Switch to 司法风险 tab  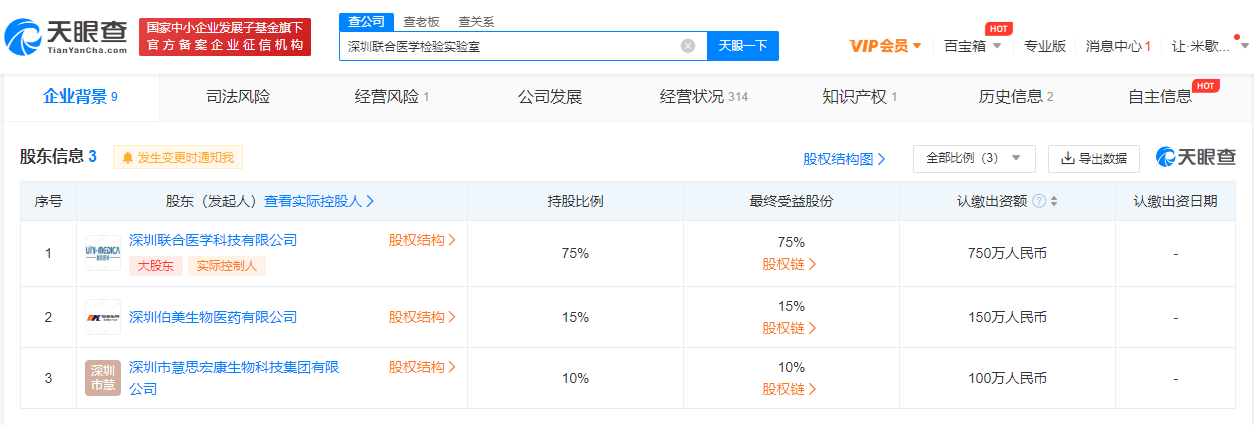click(x=238, y=97)
